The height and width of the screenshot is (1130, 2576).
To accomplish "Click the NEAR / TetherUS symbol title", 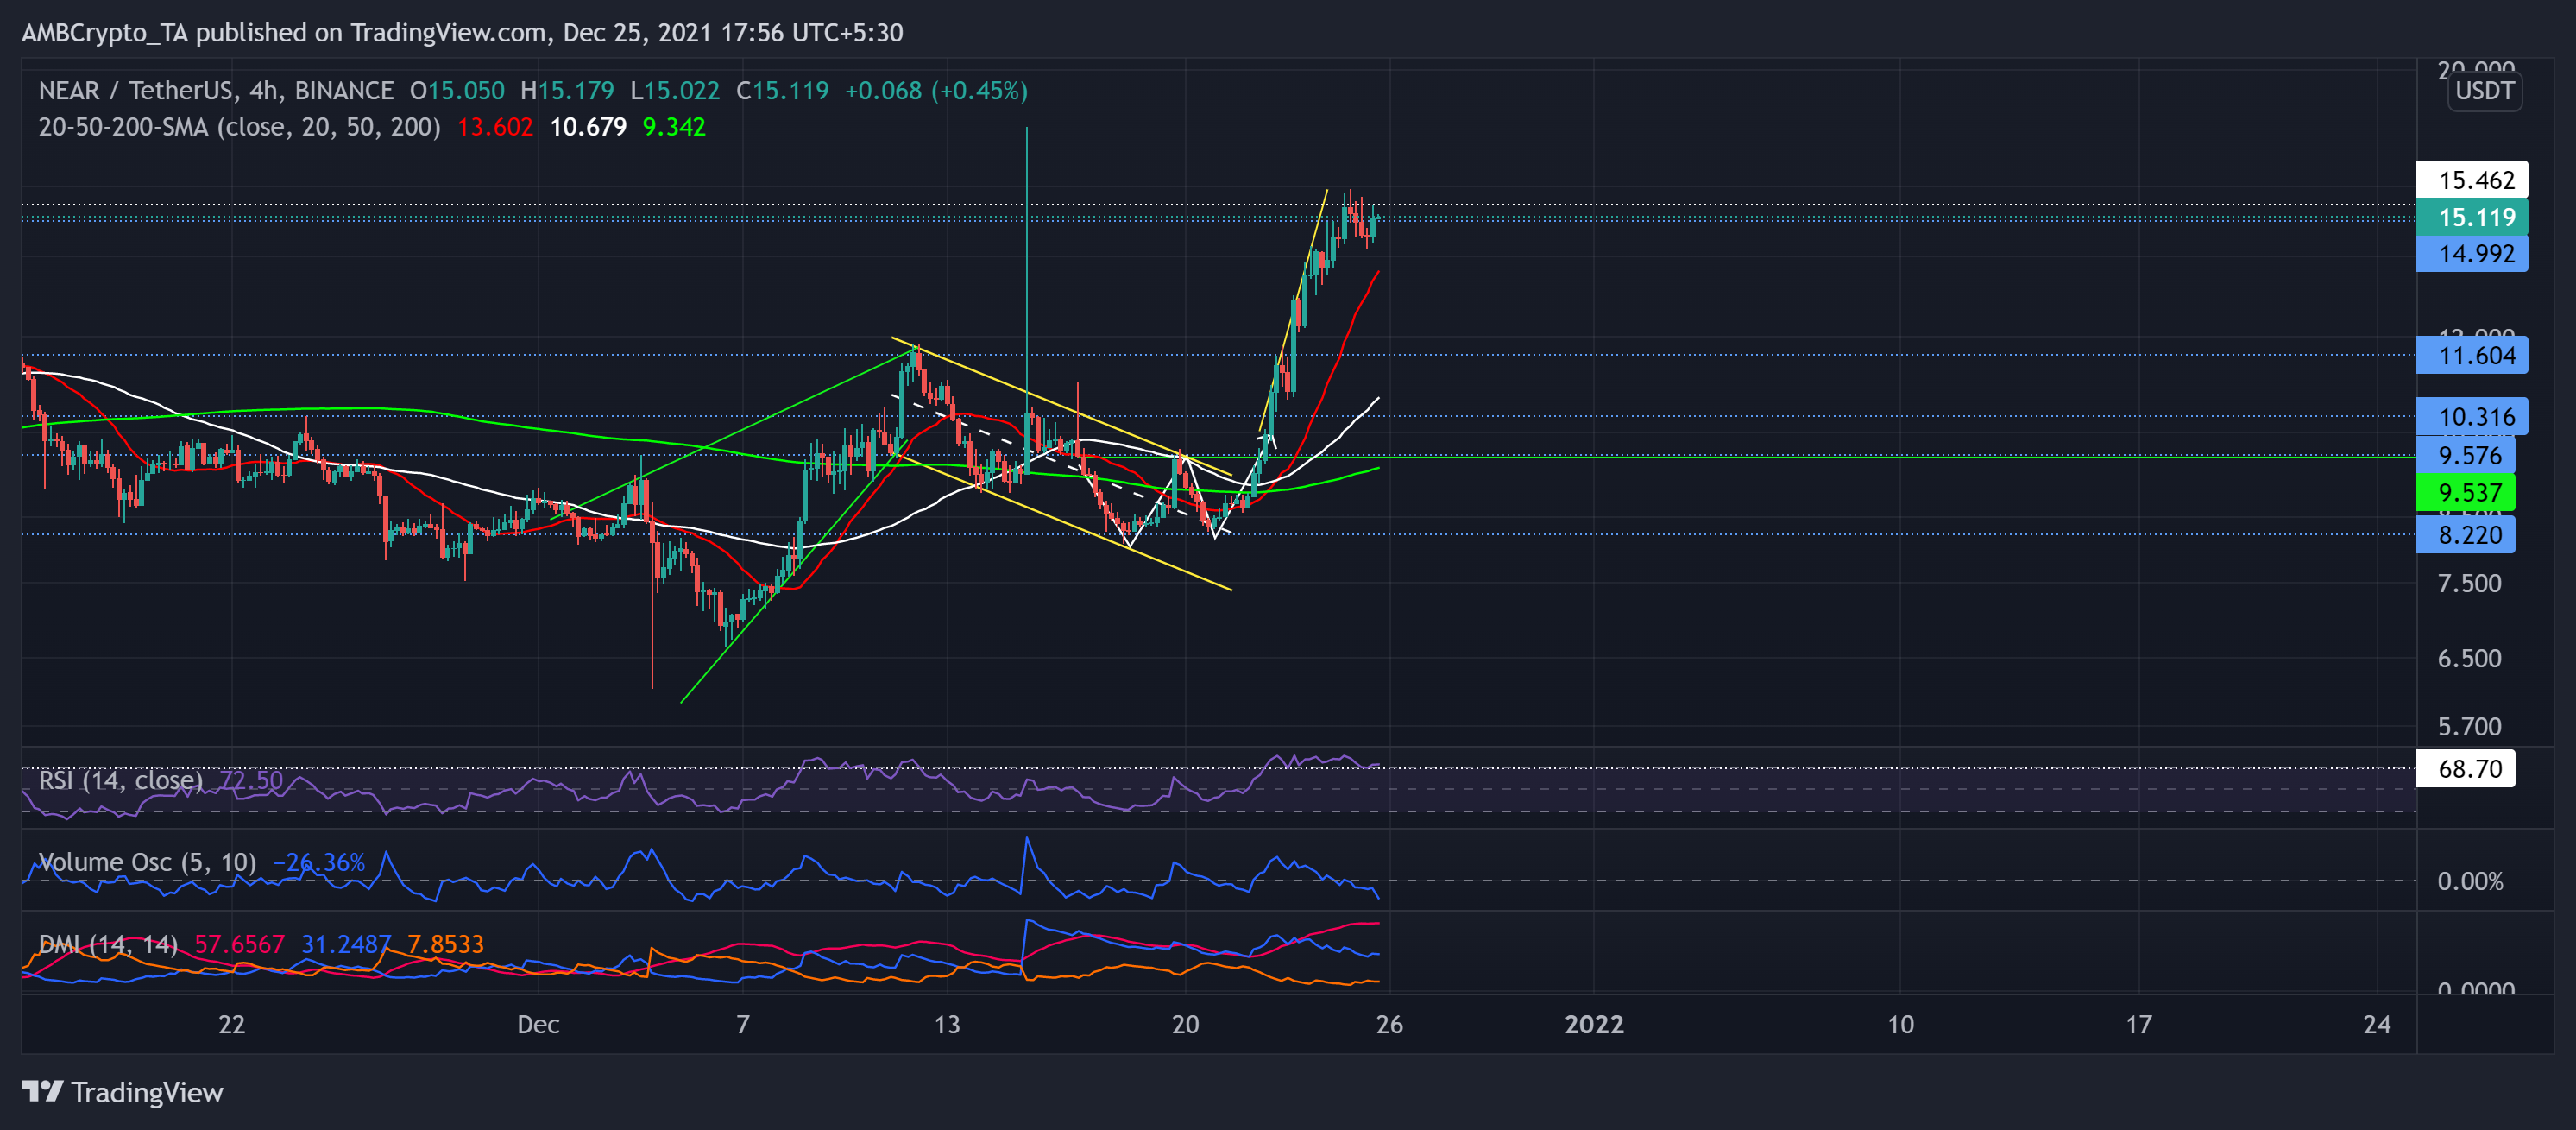I will tap(140, 90).
